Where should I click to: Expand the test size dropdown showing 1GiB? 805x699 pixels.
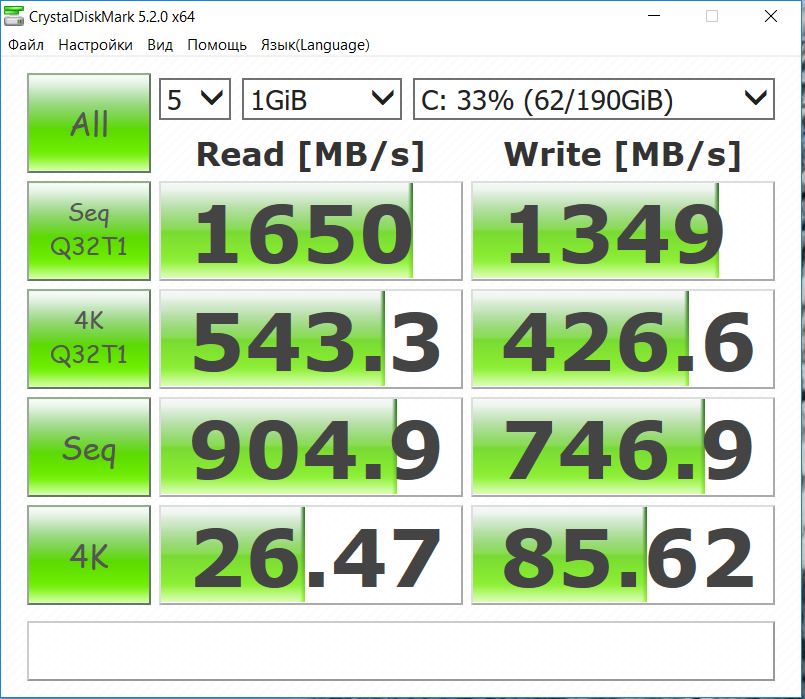click(x=321, y=99)
